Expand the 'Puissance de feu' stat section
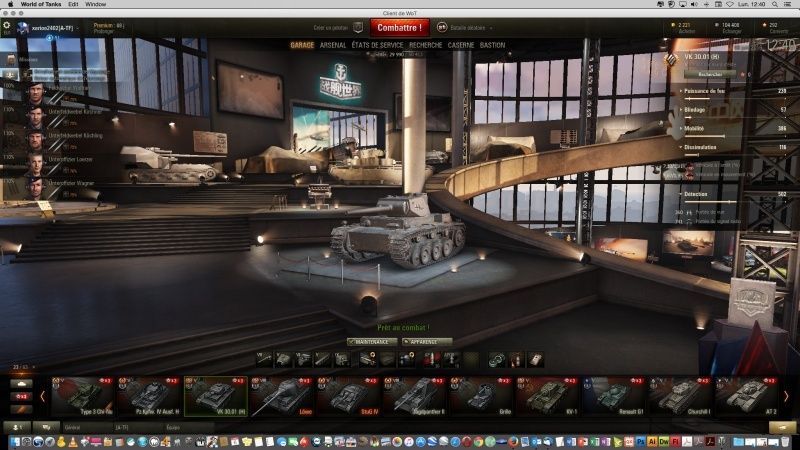The height and width of the screenshot is (450, 800). (703, 91)
